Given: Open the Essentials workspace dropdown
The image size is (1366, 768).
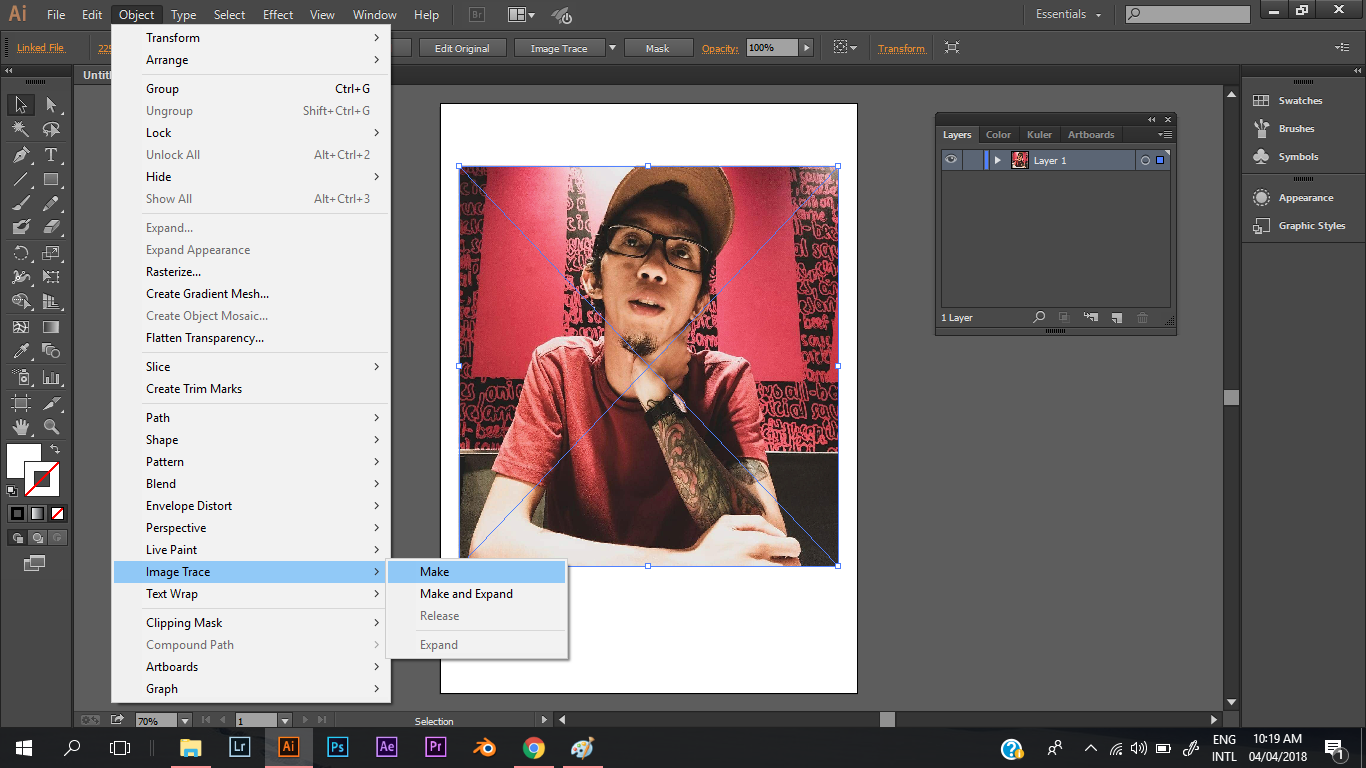Looking at the screenshot, I should coord(1069,15).
